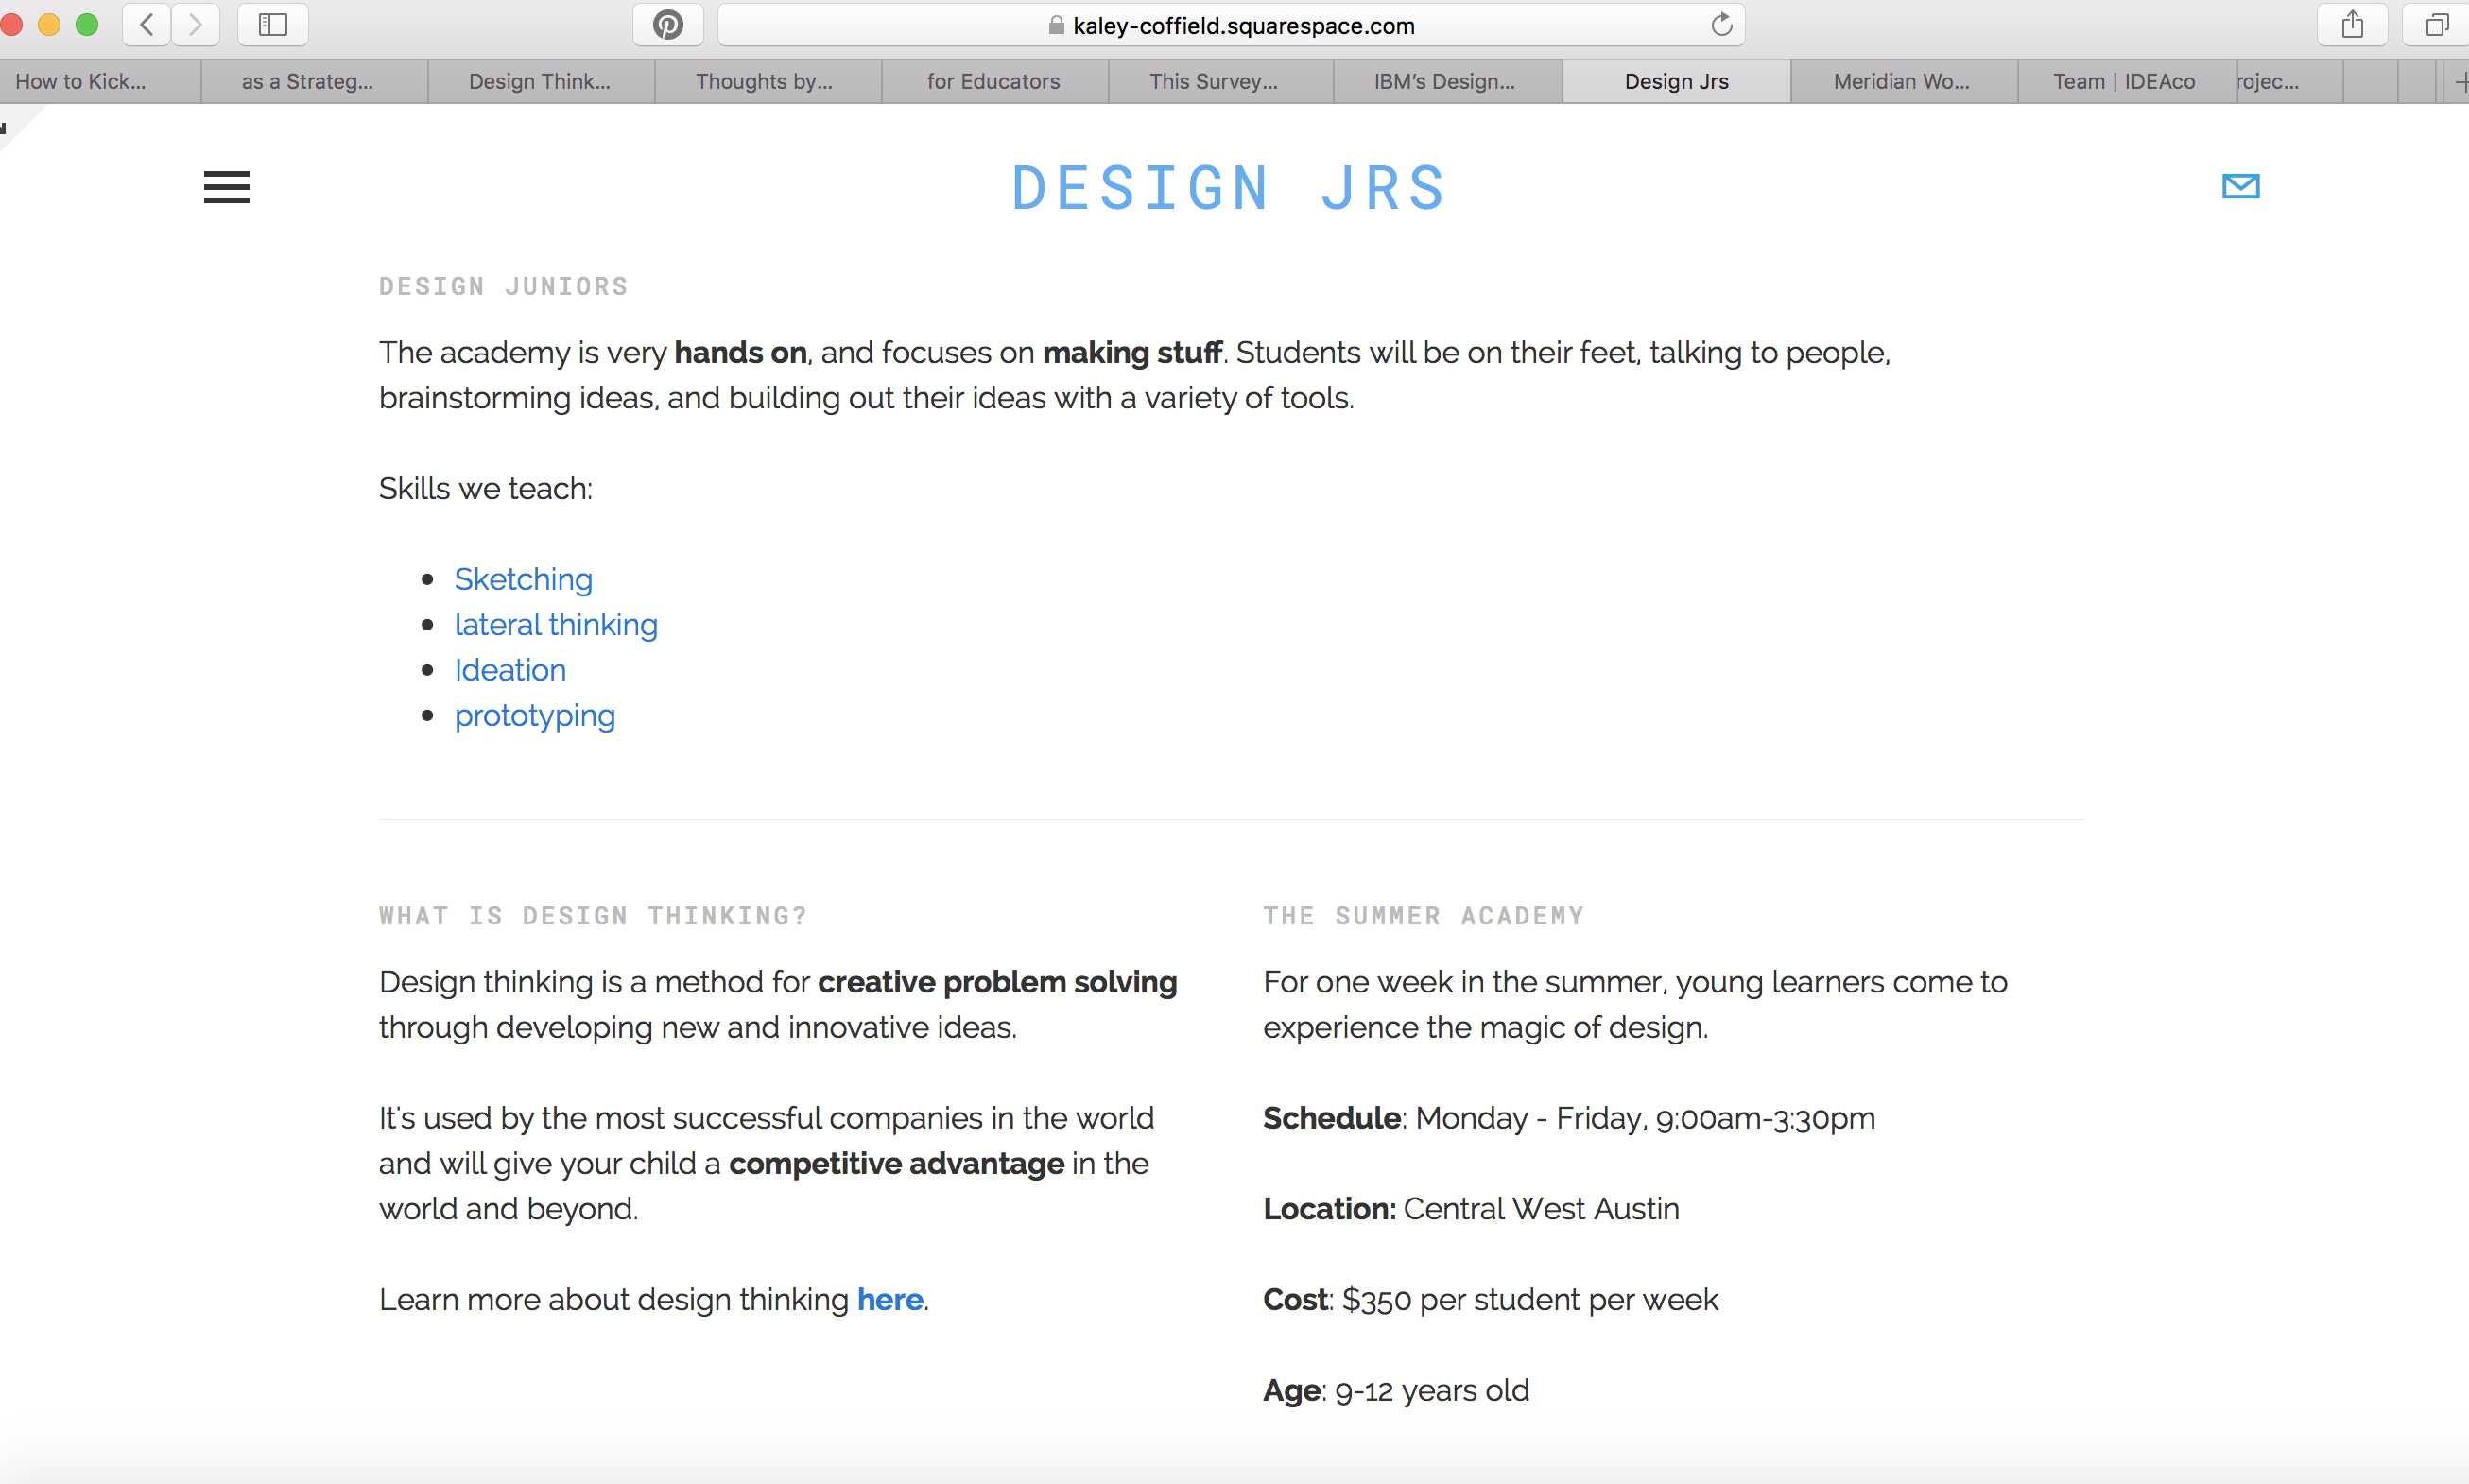Go forward with the forward arrow
This screenshot has height=1484, width=2469.
195,25
